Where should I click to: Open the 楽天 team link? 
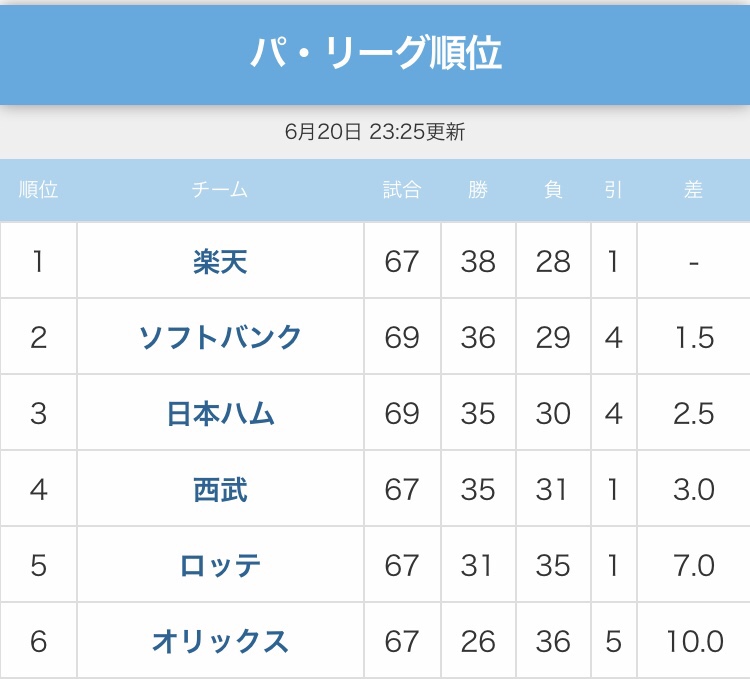pyautogui.click(x=220, y=262)
